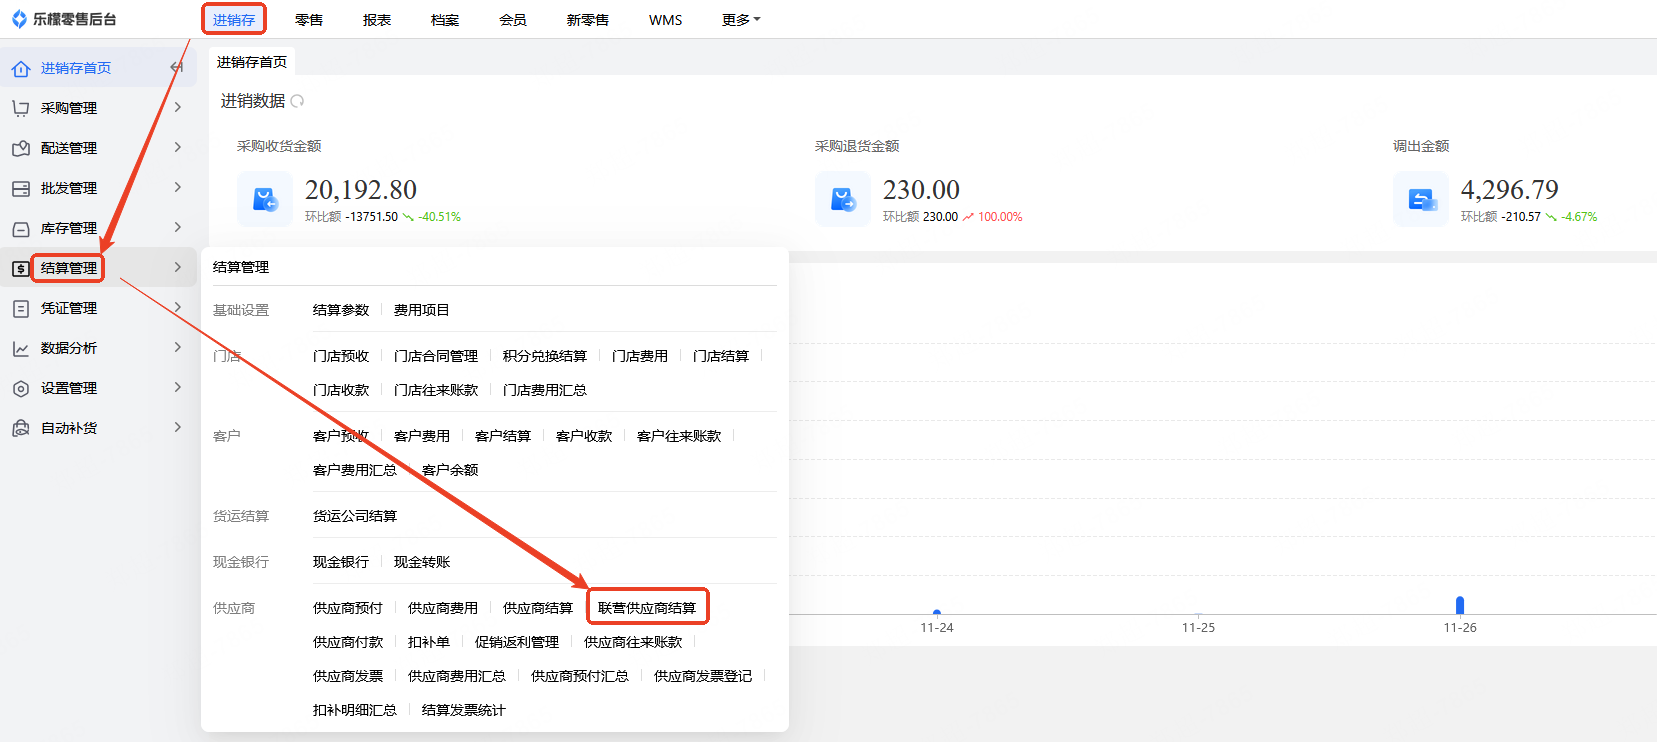
Task: Click the 11-26 bar in the chart
Action: [x=1460, y=605]
